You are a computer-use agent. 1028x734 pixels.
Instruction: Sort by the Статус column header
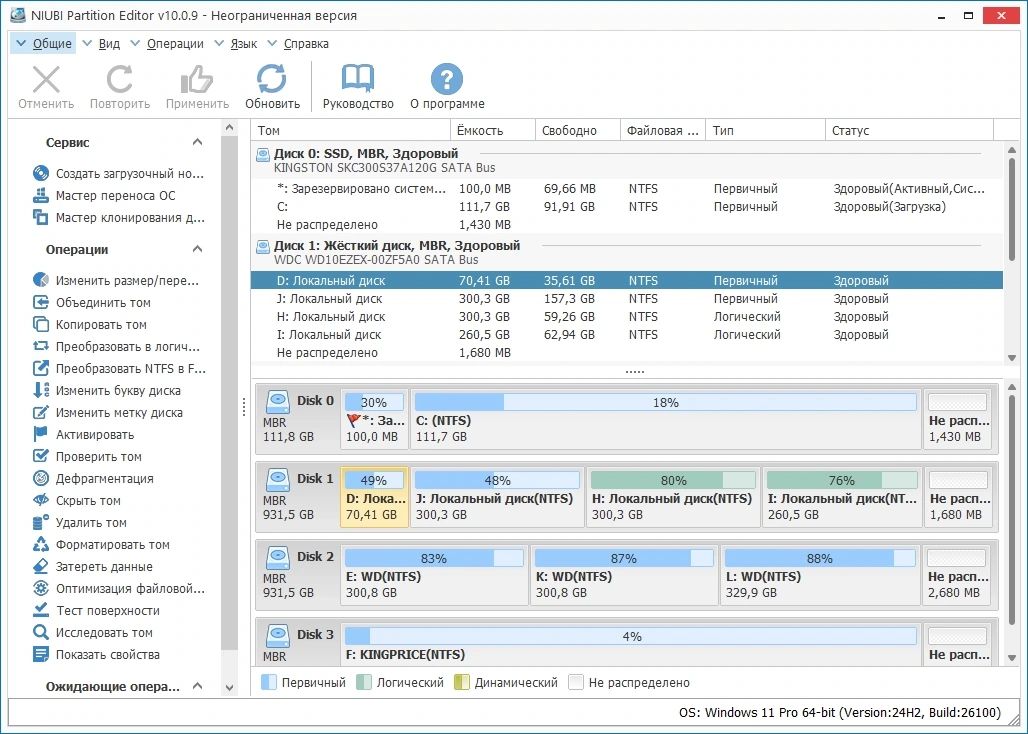coord(909,130)
